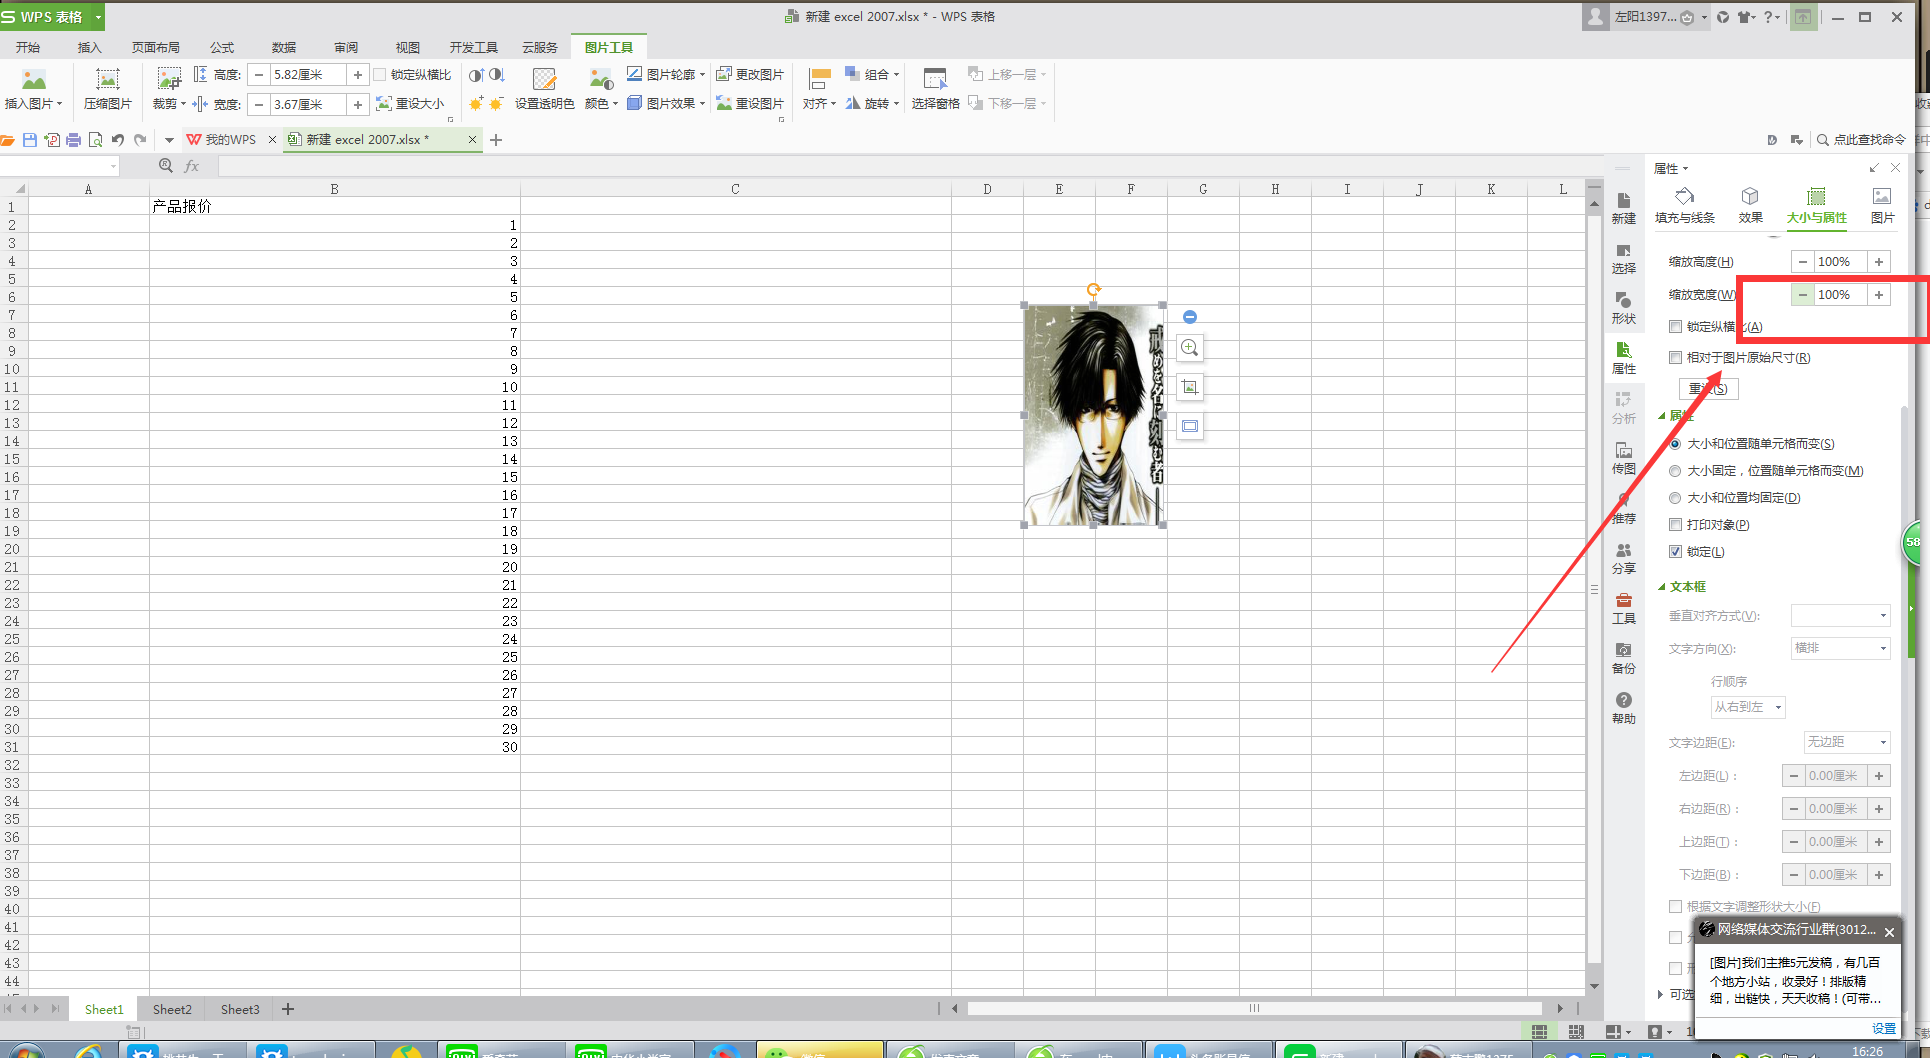The image size is (1930, 1058).
Task: Open 文字边距 无边距 dropdown
Action: click(x=1846, y=742)
